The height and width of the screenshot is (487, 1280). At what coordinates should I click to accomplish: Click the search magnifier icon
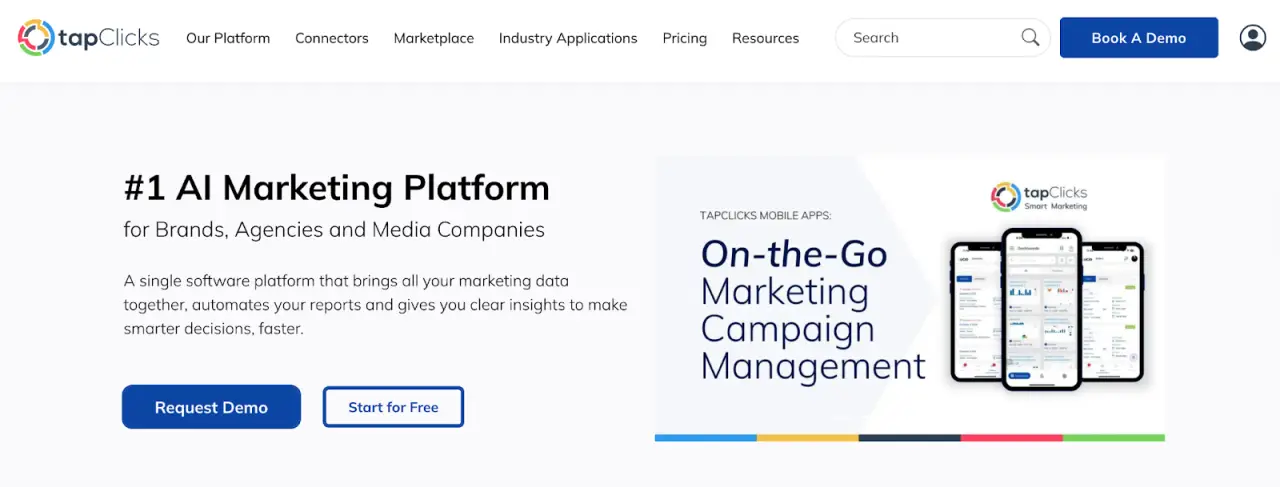click(1030, 38)
